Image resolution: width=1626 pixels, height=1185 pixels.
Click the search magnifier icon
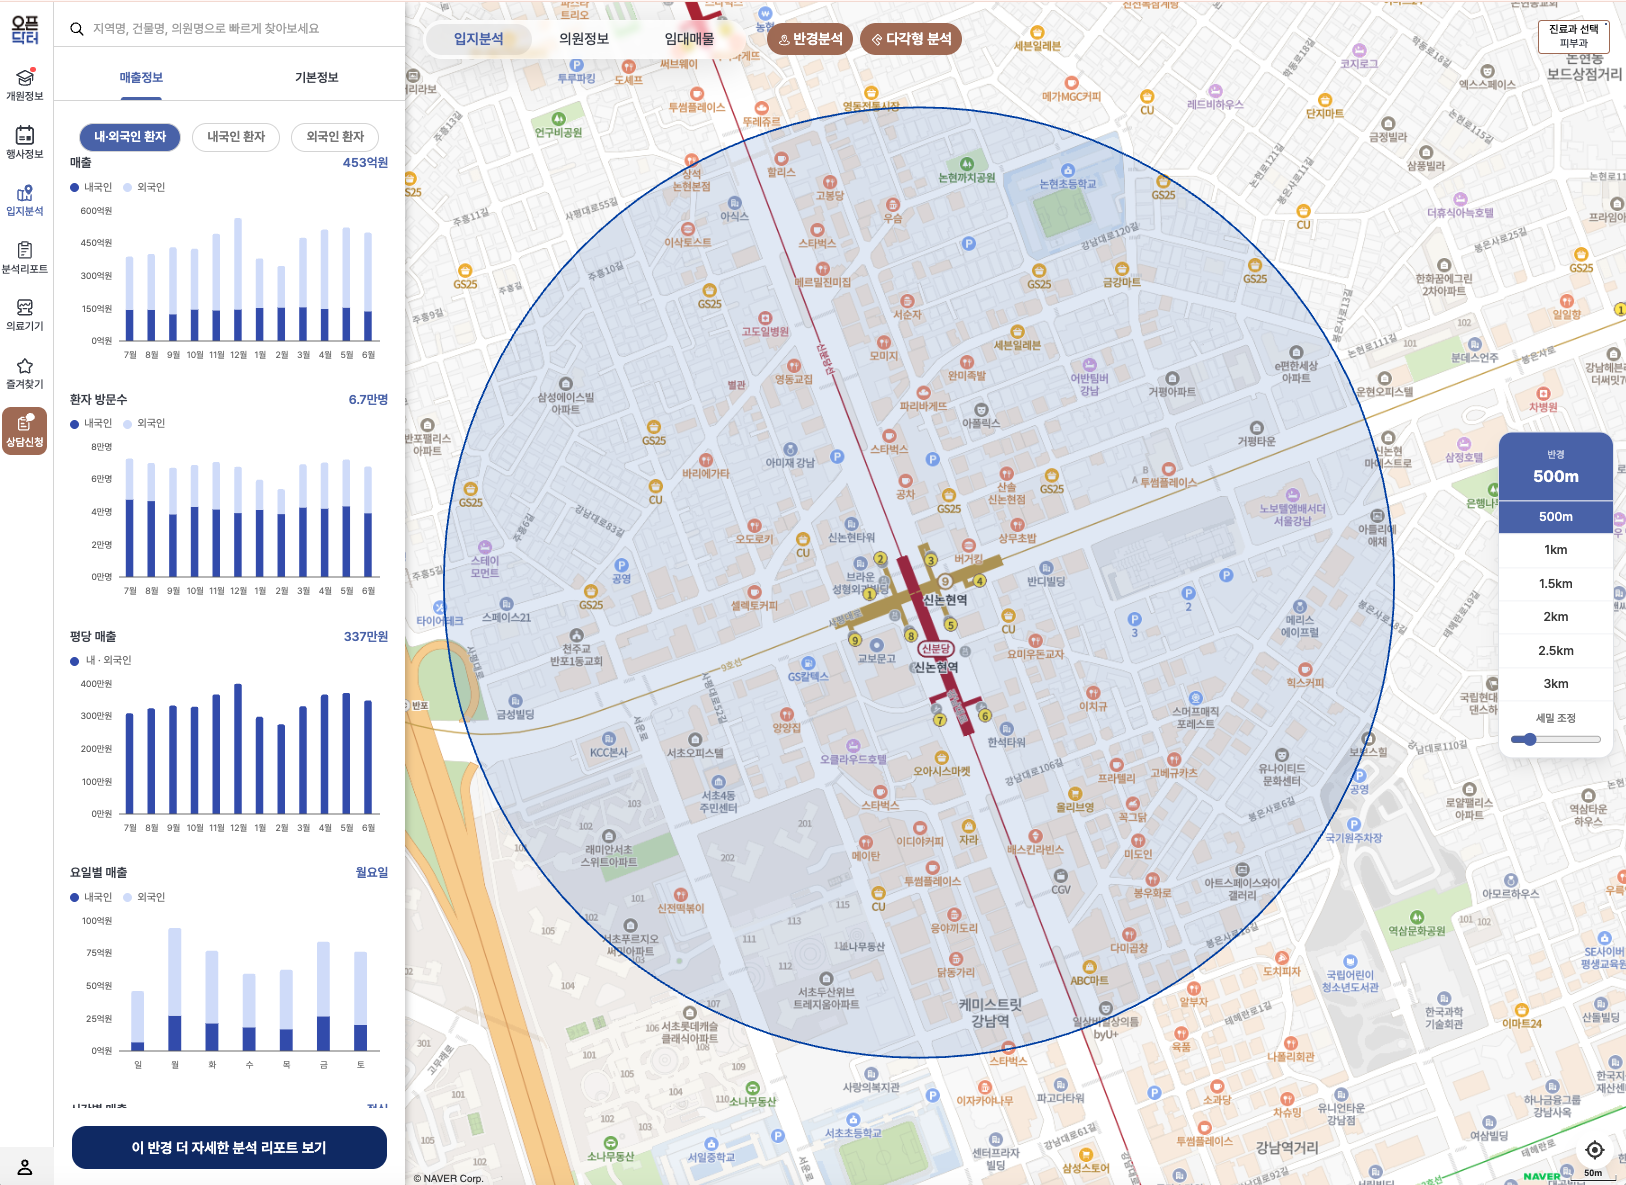[x=76, y=29]
